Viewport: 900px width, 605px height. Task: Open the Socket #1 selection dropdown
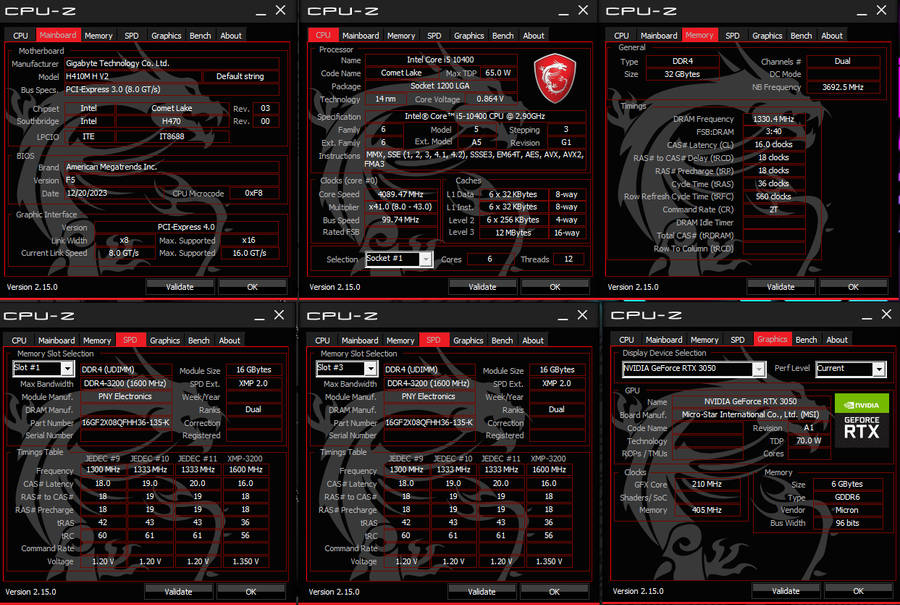(x=425, y=259)
